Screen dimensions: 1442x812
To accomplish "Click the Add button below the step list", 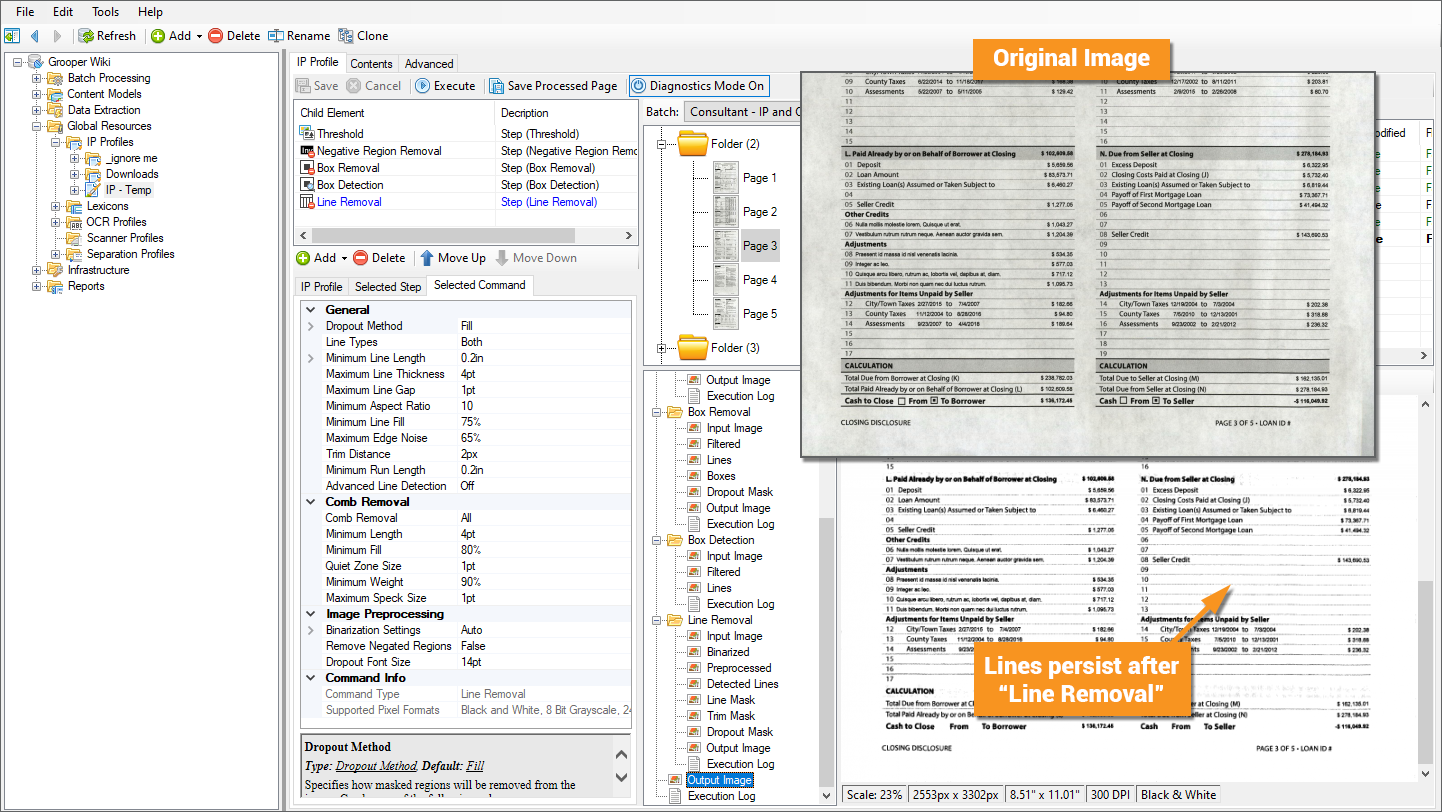I will pyautogui.click(x=318, y=258).
